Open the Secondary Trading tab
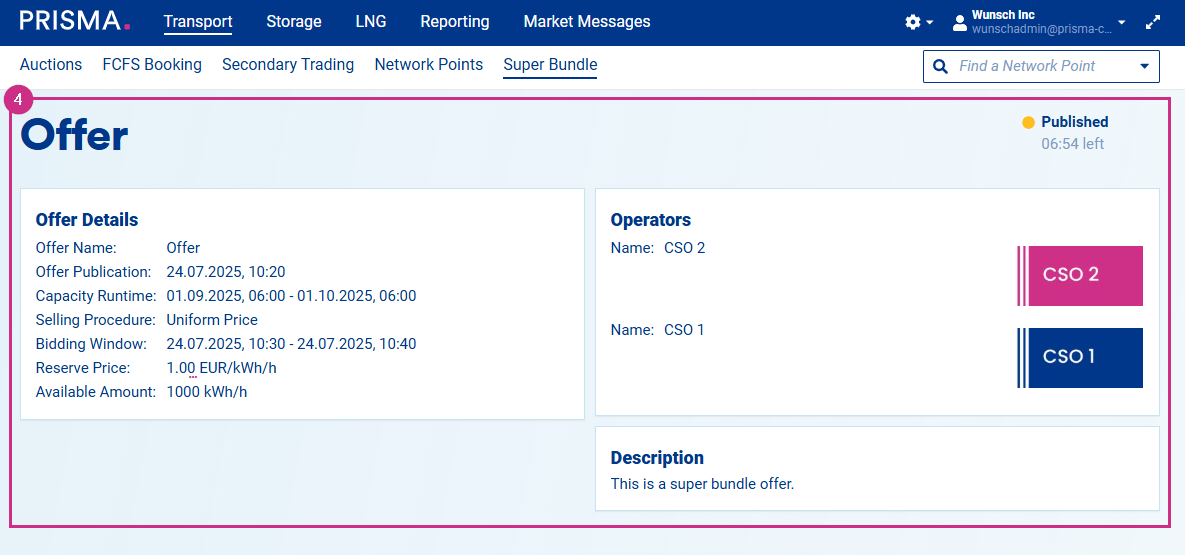This screenshot has height=555, width=1185. click(x=288, y=64)
